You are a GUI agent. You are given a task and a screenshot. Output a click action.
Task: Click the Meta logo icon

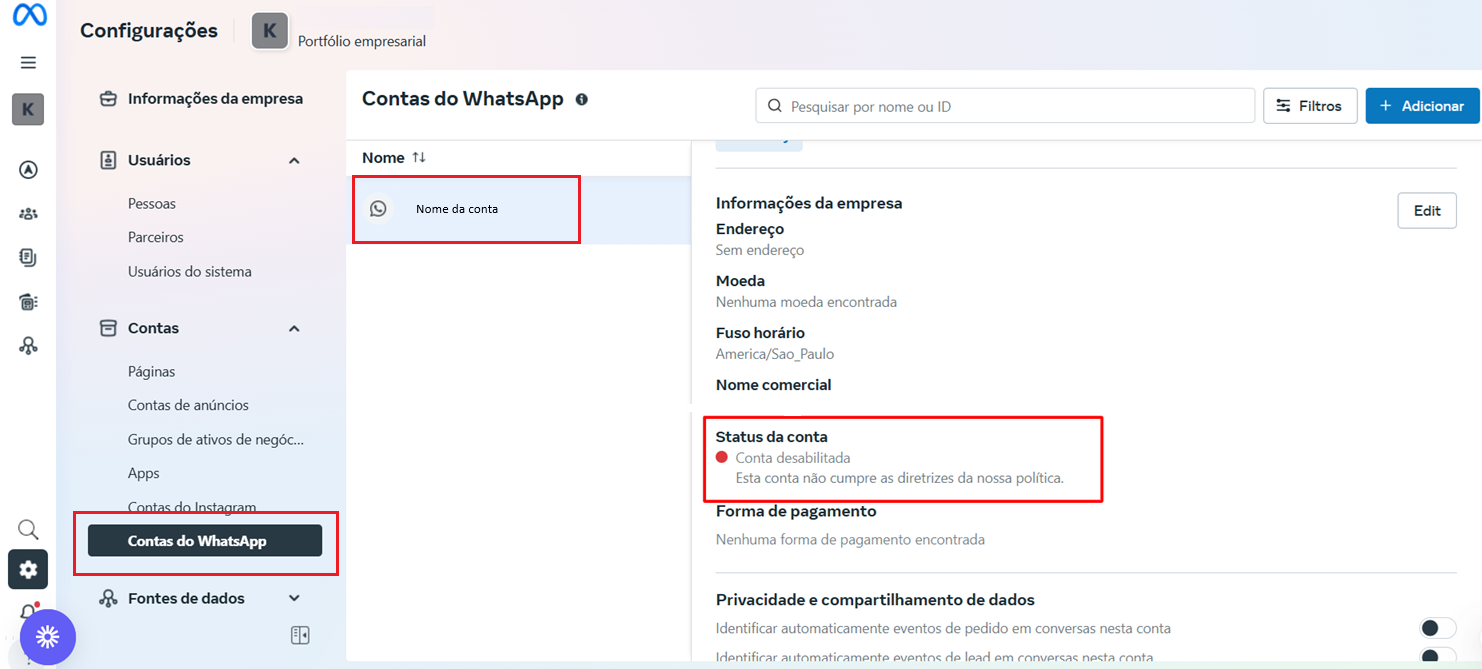[27, 17]
